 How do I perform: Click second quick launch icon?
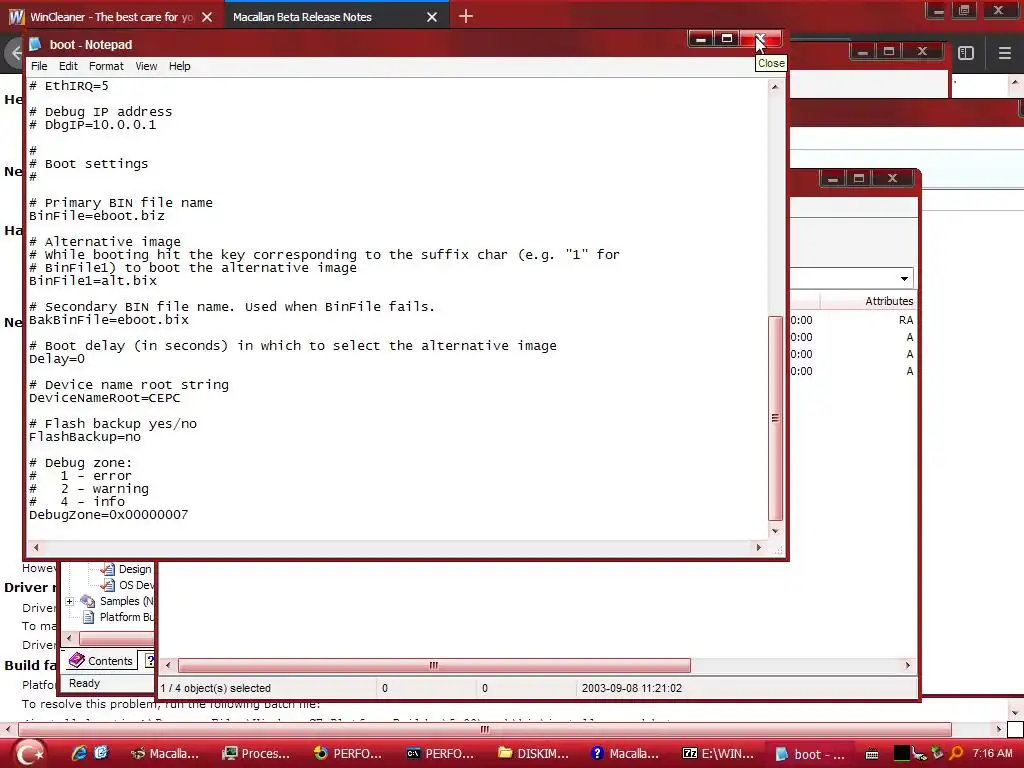pos(101,753)
